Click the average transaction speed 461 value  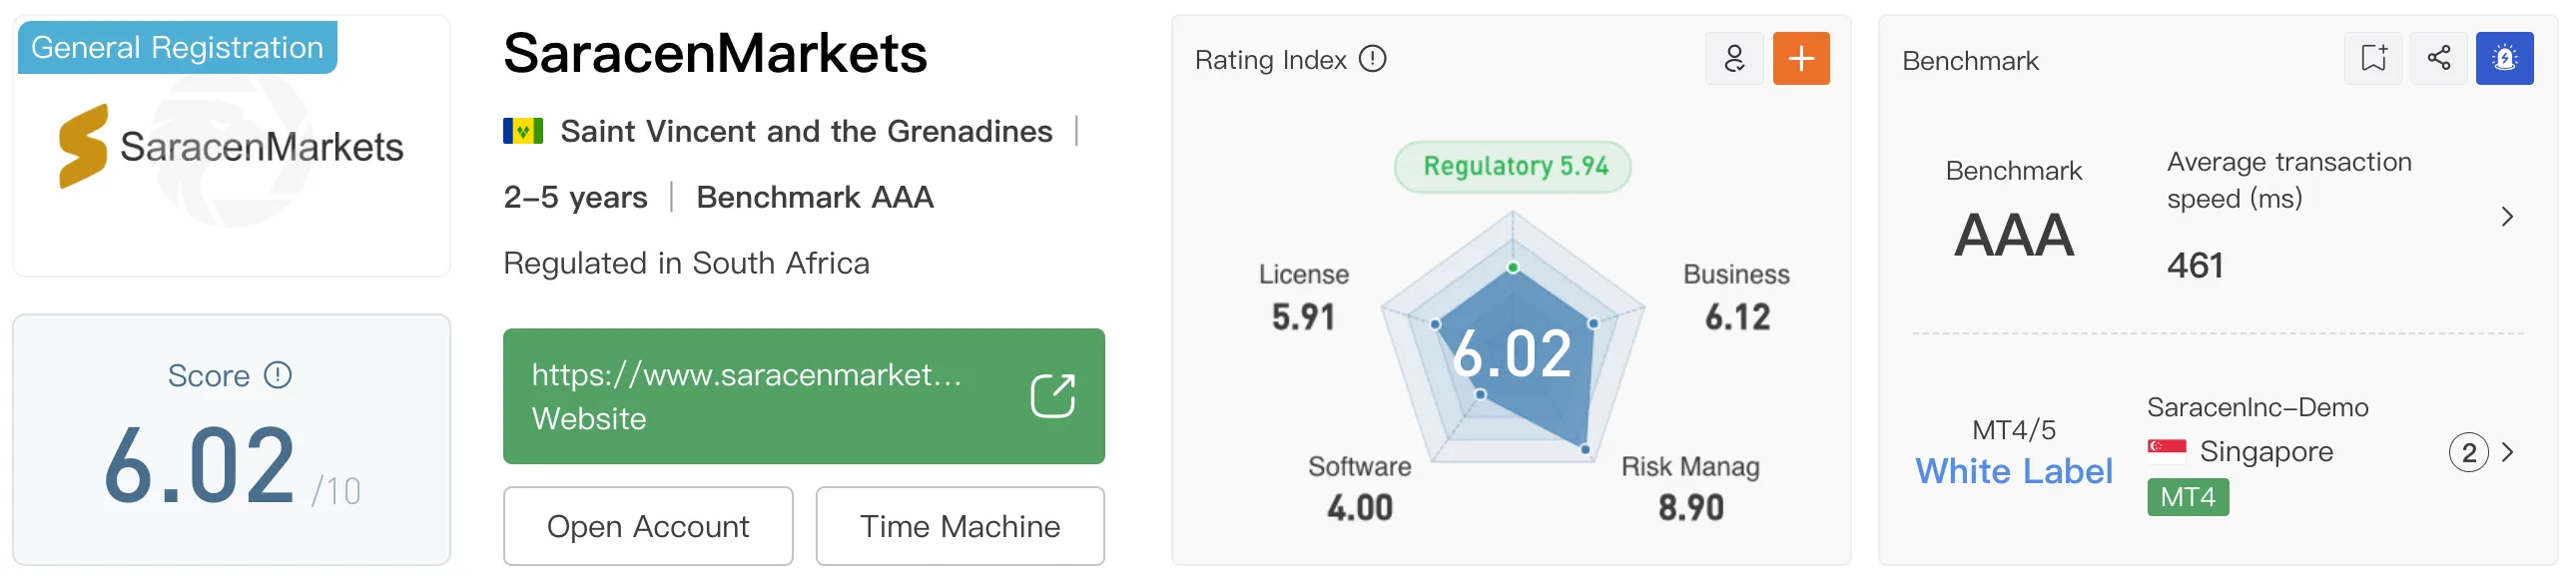(2195, 266)
